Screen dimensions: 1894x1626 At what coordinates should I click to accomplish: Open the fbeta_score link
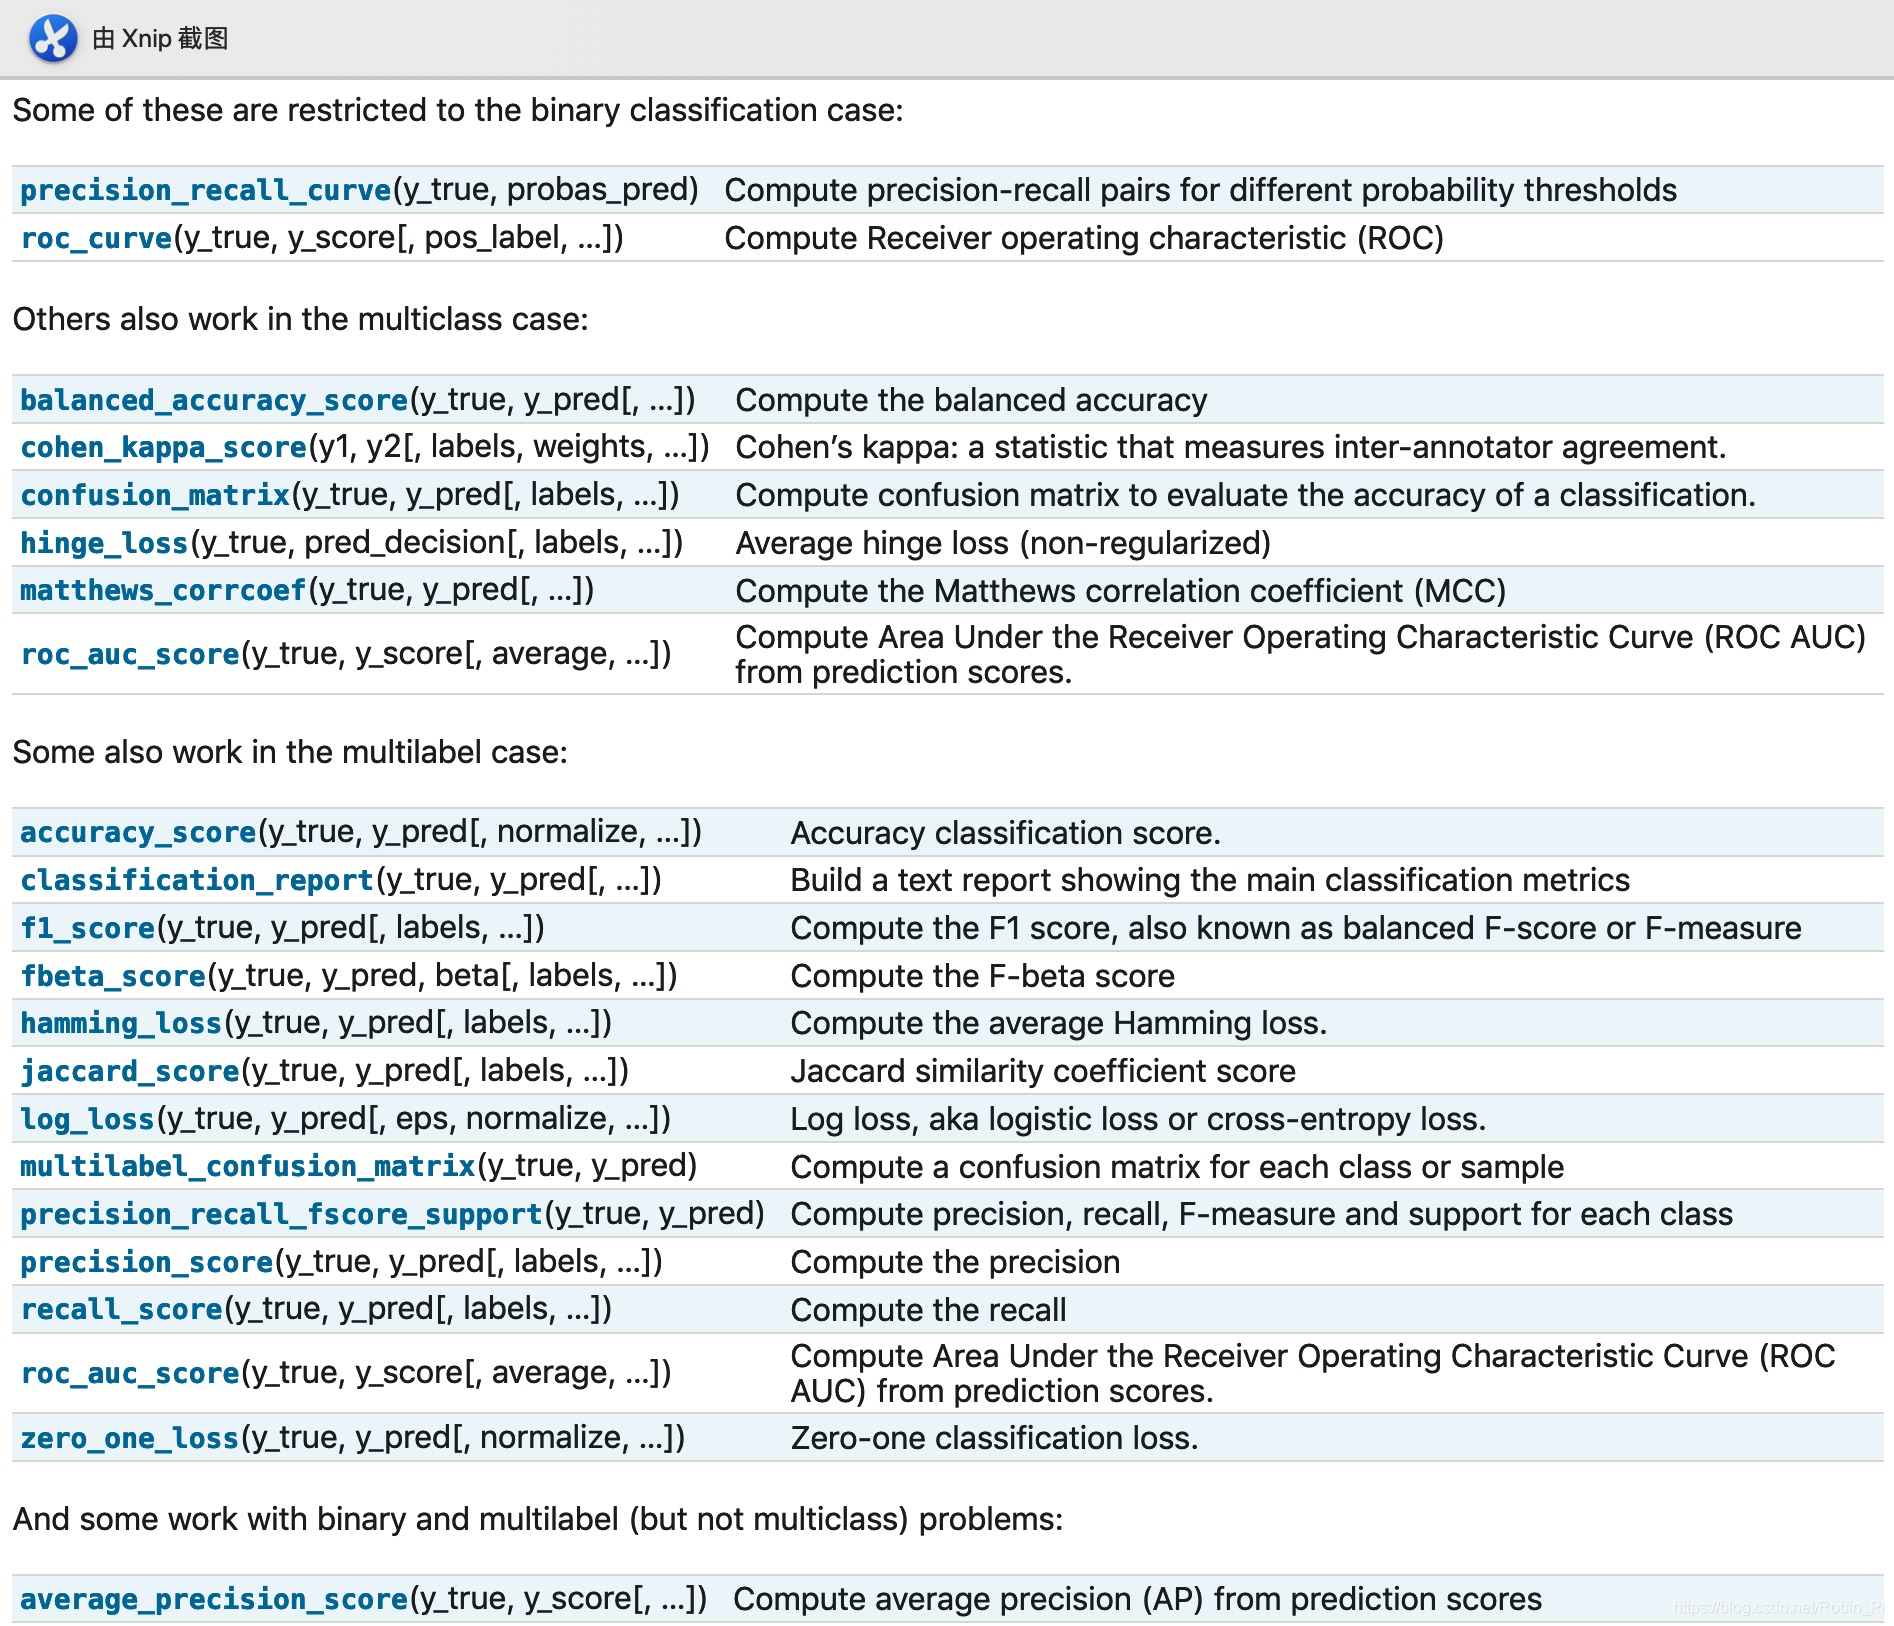pos(113,976)
